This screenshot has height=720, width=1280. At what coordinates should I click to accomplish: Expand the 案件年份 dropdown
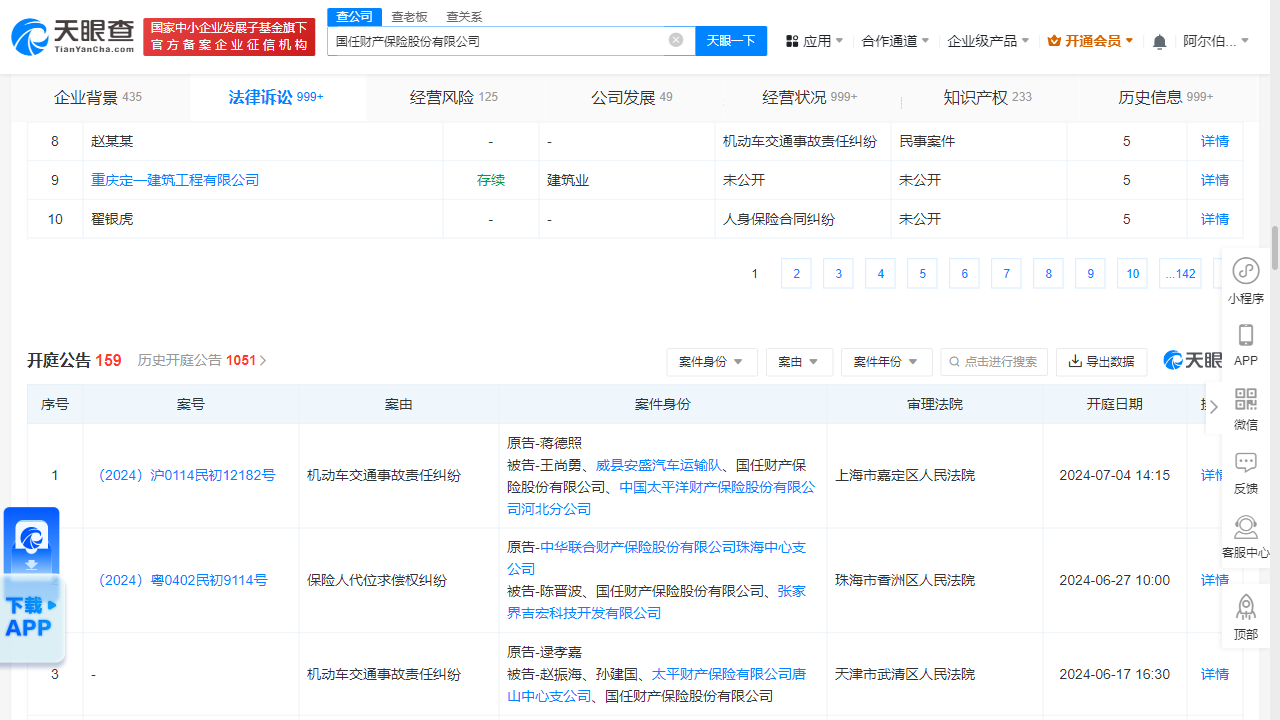886,362
